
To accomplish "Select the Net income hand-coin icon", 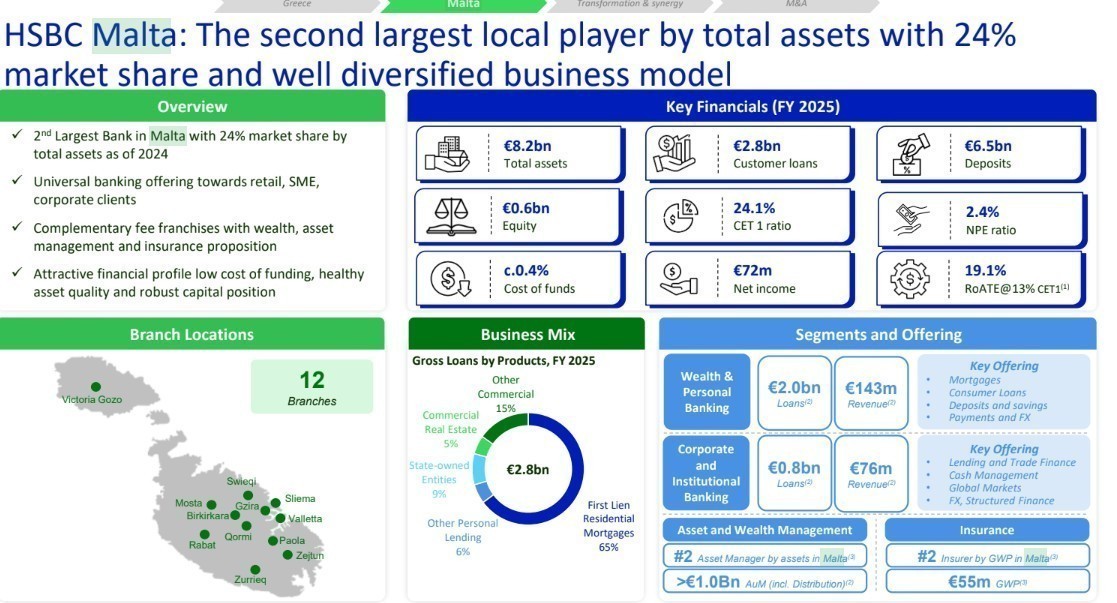I will point(676,279).
